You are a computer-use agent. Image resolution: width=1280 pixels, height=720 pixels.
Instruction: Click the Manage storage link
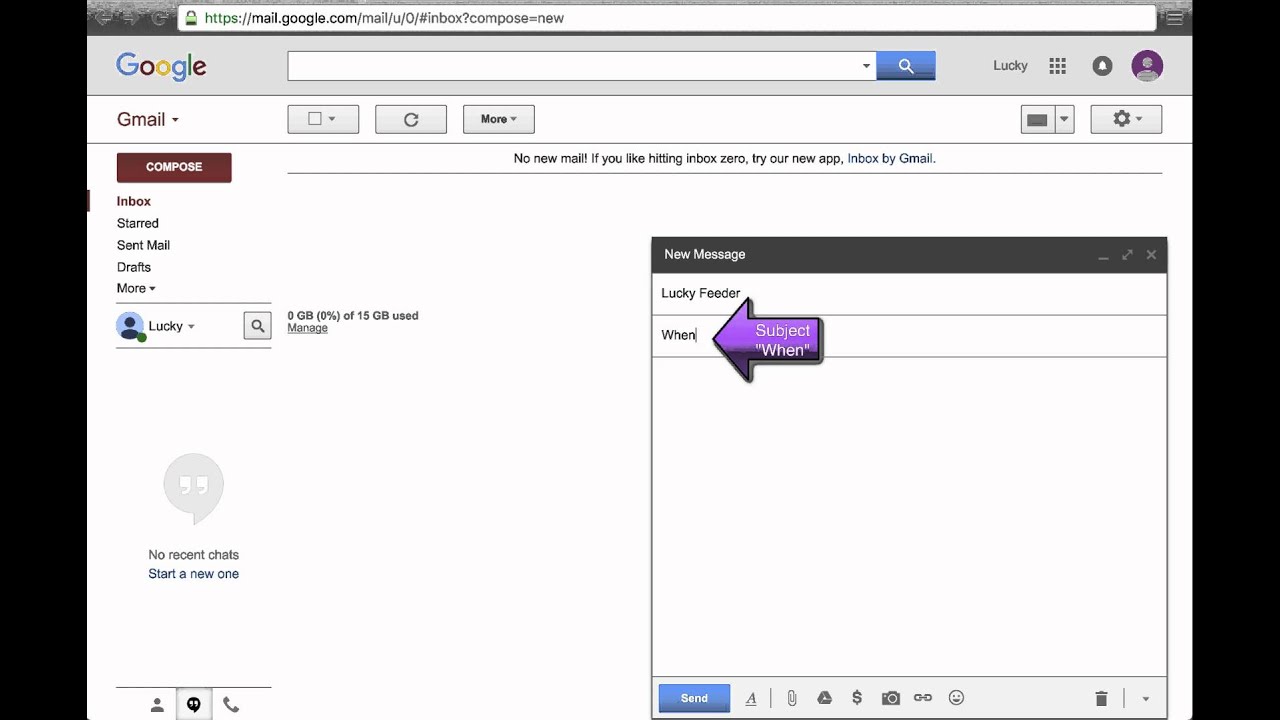[307, 328]
